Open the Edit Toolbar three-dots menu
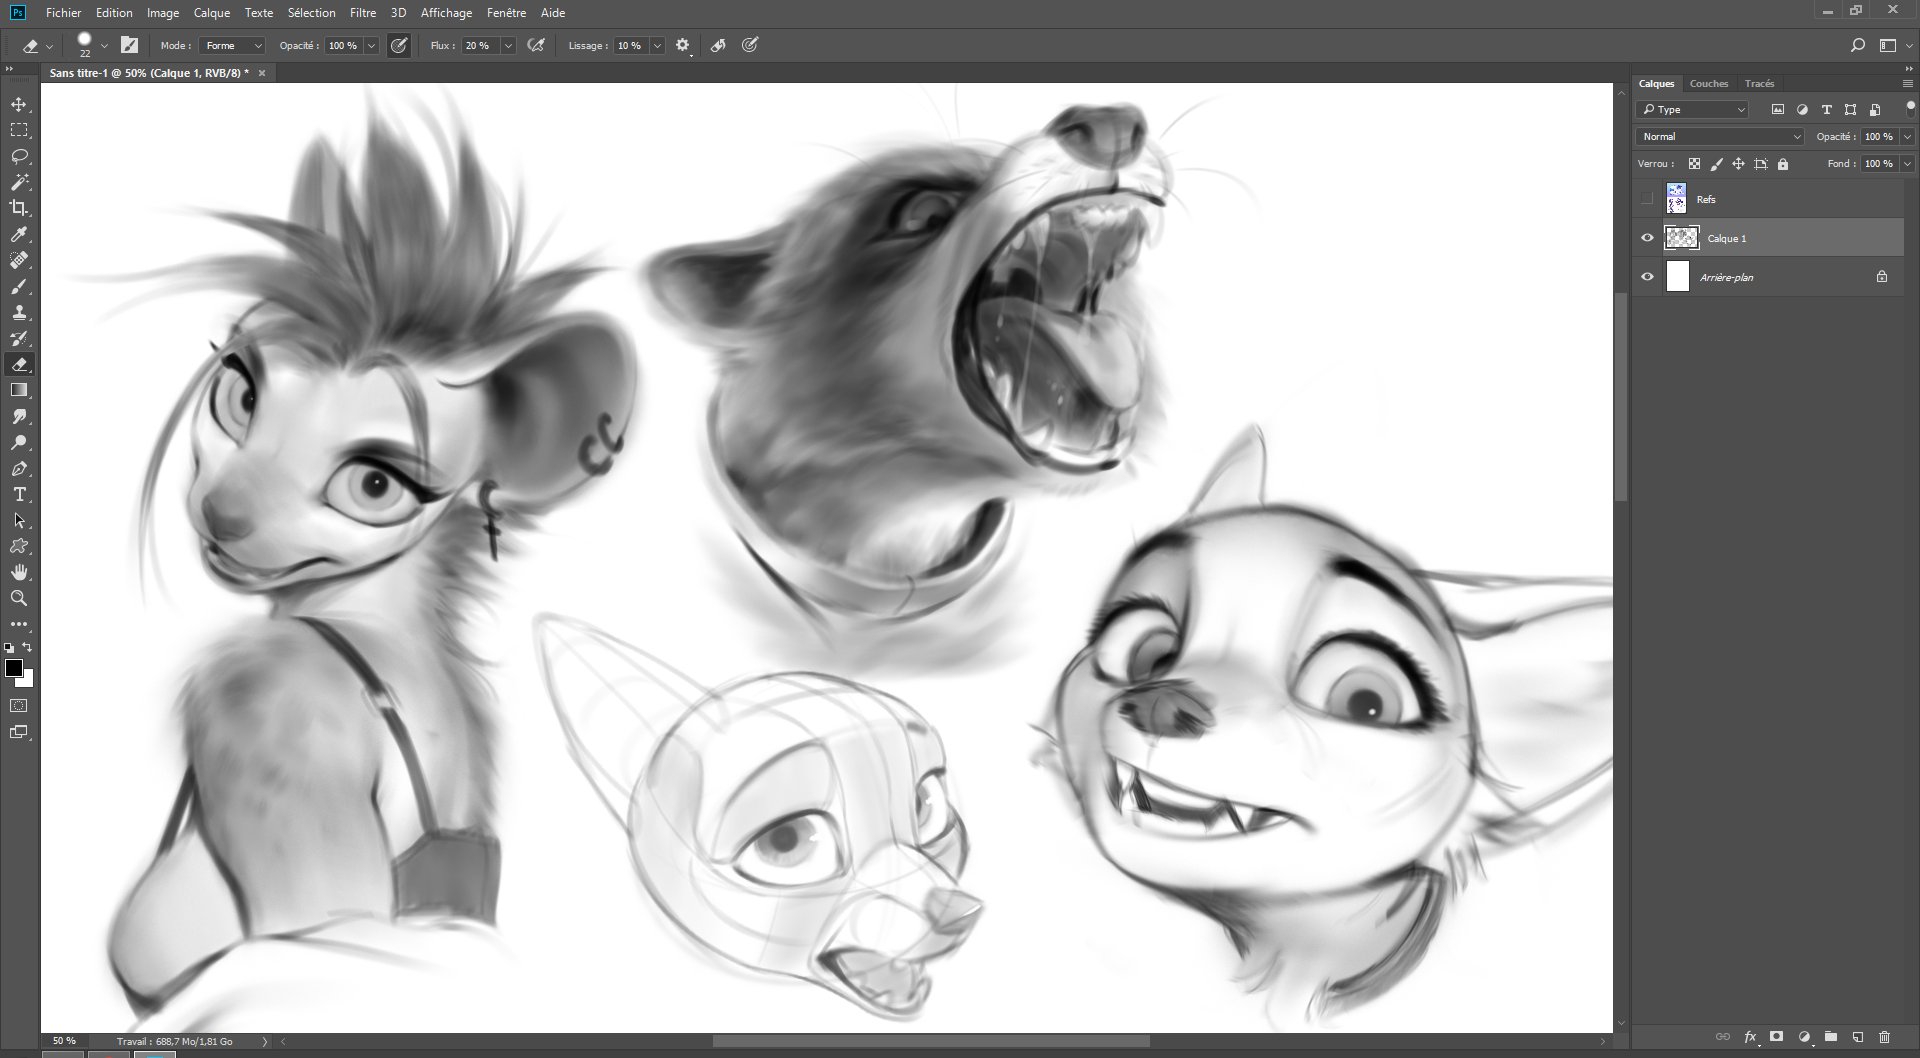Viewport: 1920px width, 1058px height. point(19,624)
